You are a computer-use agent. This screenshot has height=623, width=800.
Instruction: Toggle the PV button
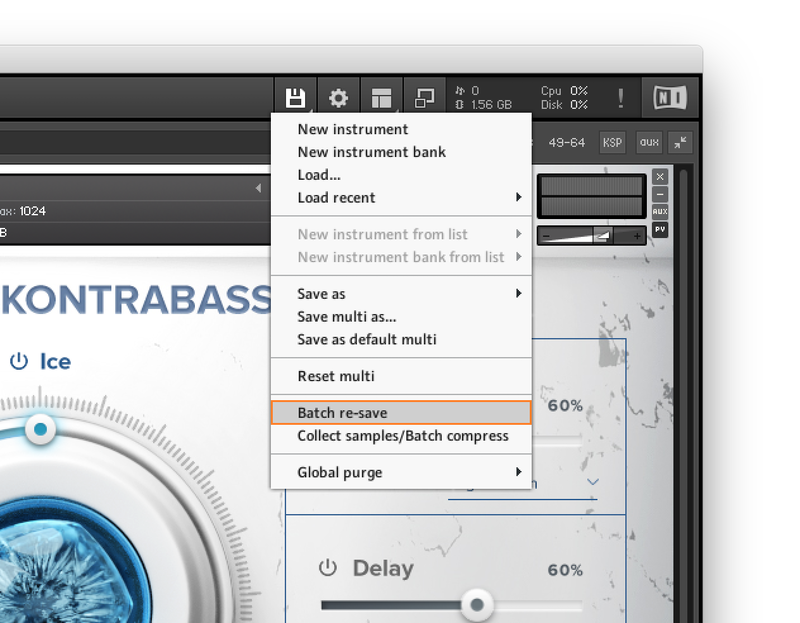660,229
